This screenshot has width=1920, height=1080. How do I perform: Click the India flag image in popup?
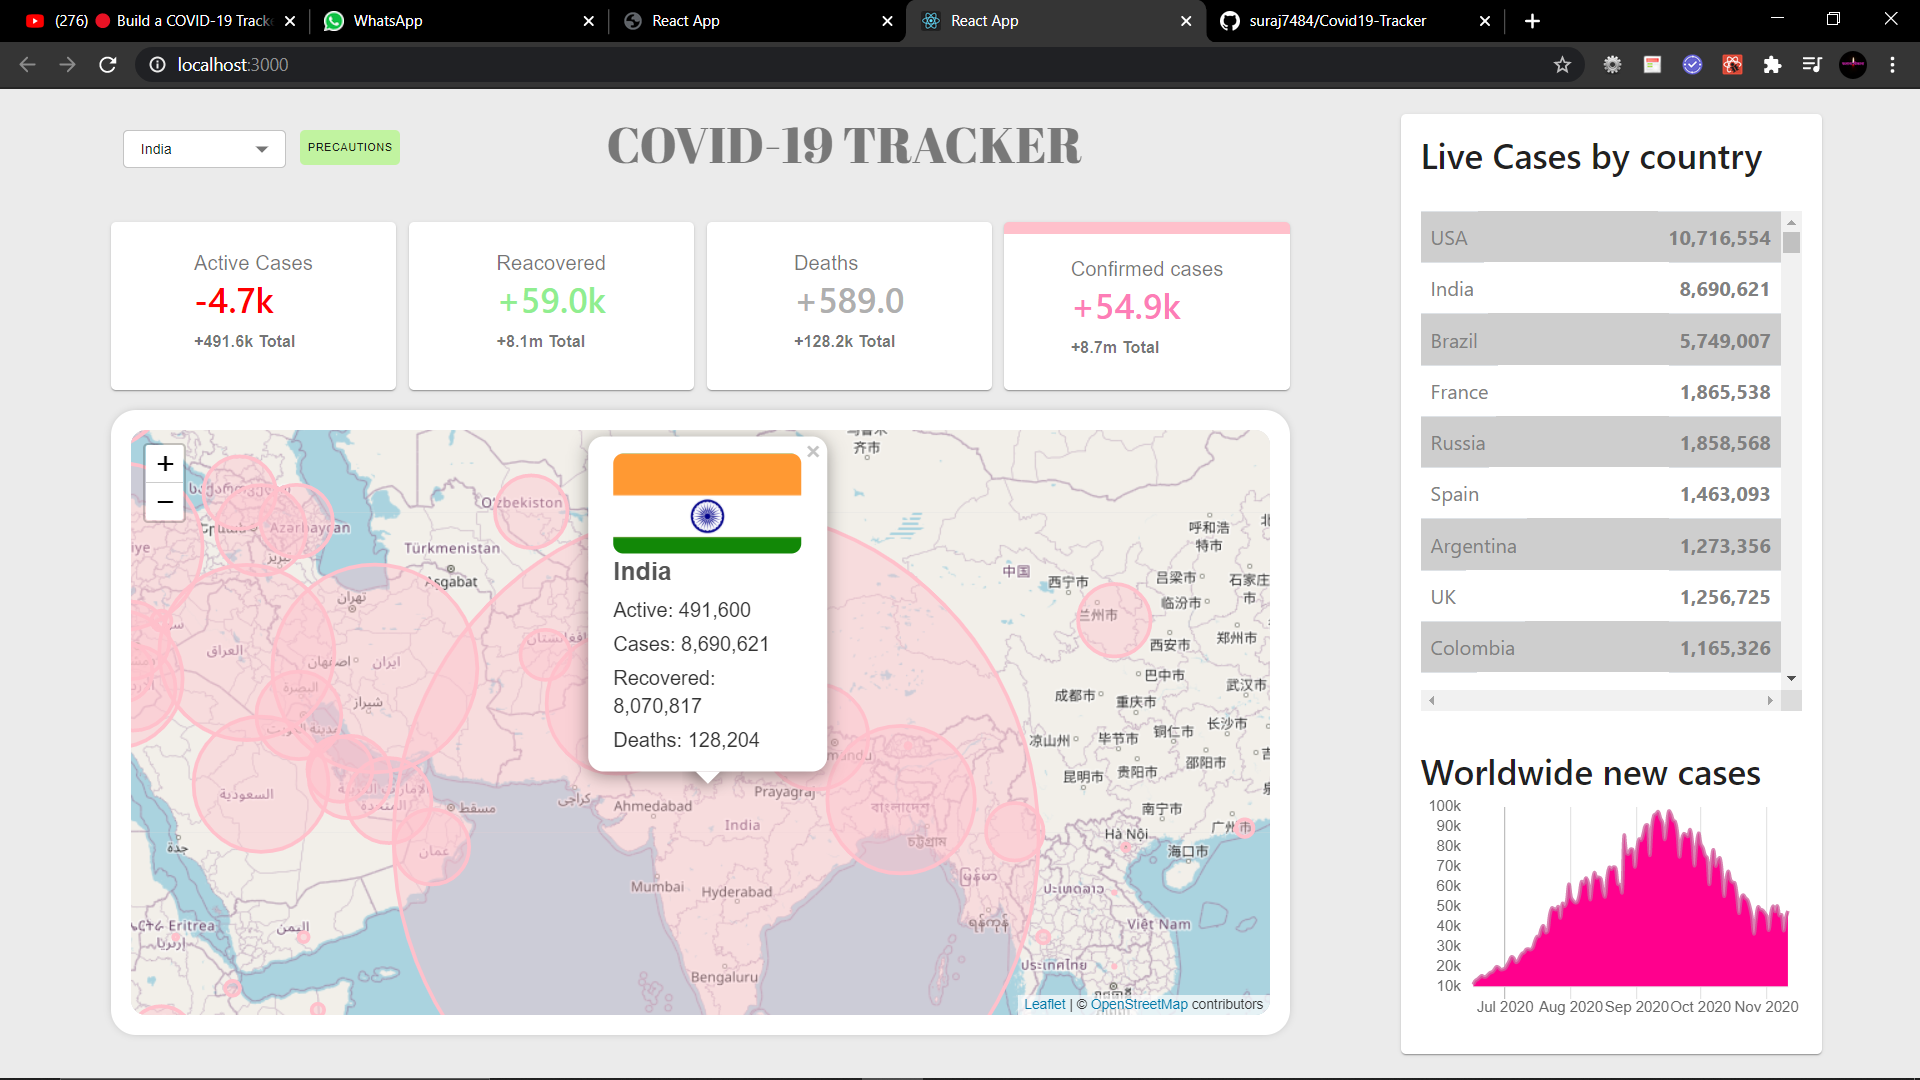[x=707, y=503]
